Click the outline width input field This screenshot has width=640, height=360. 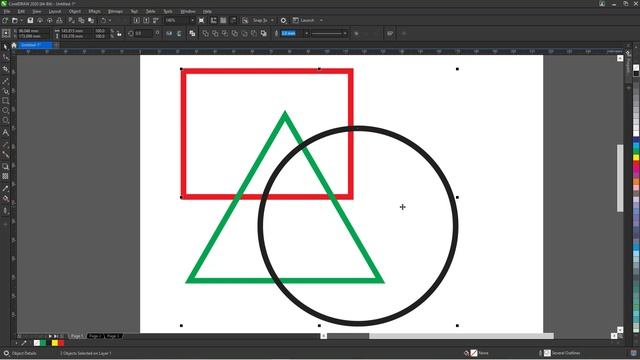pos(291,33)
